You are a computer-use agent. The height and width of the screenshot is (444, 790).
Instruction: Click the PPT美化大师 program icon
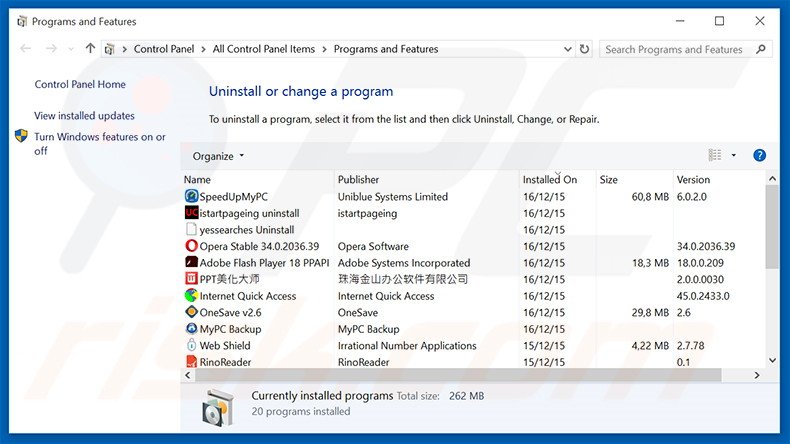tap(191, 279)
